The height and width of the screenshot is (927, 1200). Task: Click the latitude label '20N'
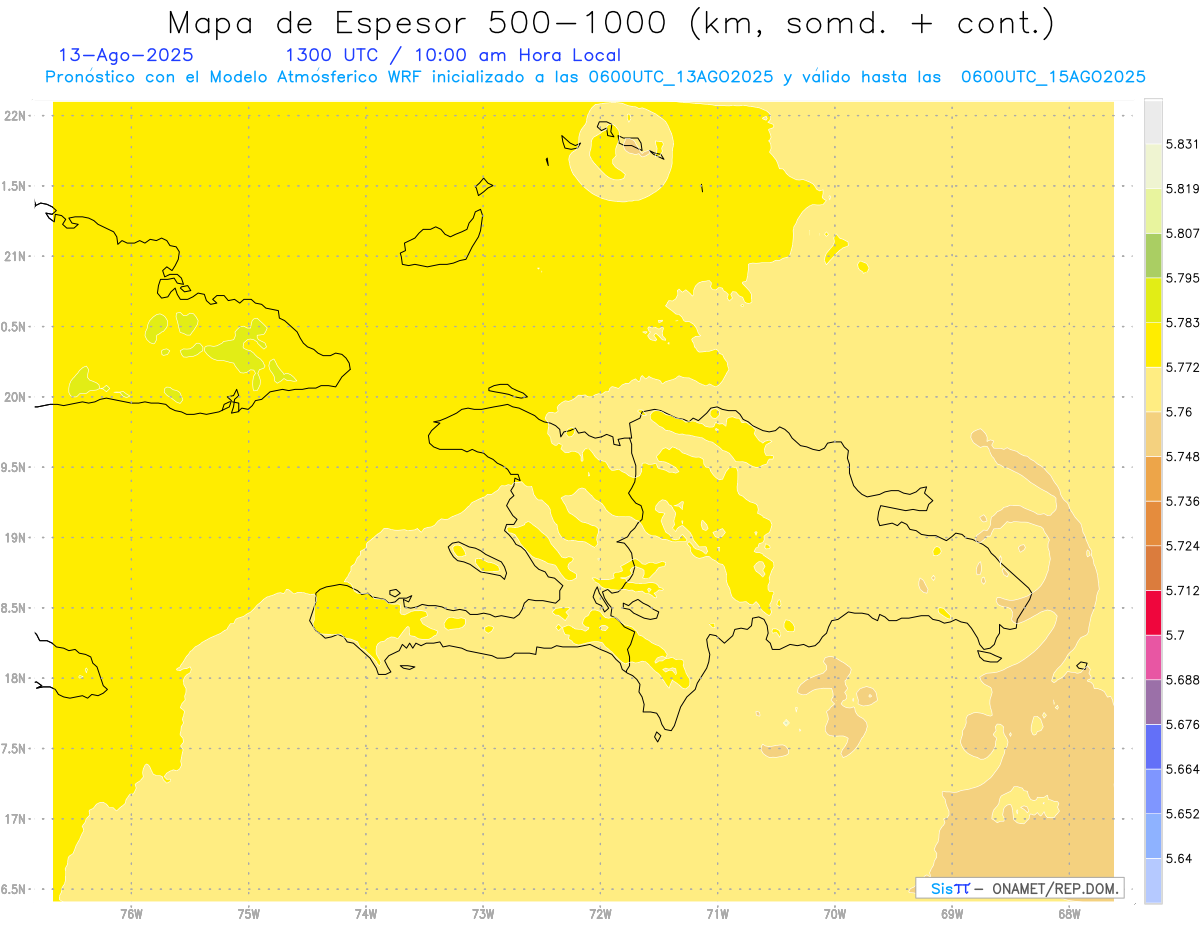15,397
